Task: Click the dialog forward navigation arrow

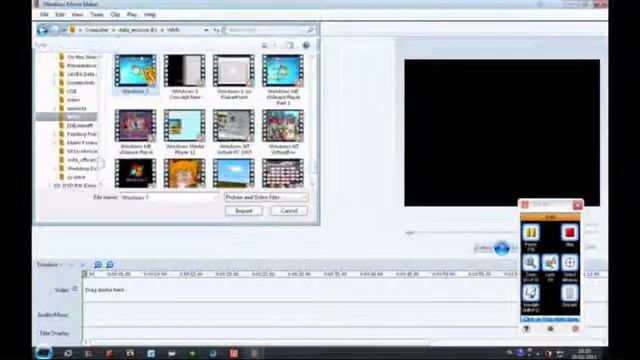Action: [x=54, y=30]
